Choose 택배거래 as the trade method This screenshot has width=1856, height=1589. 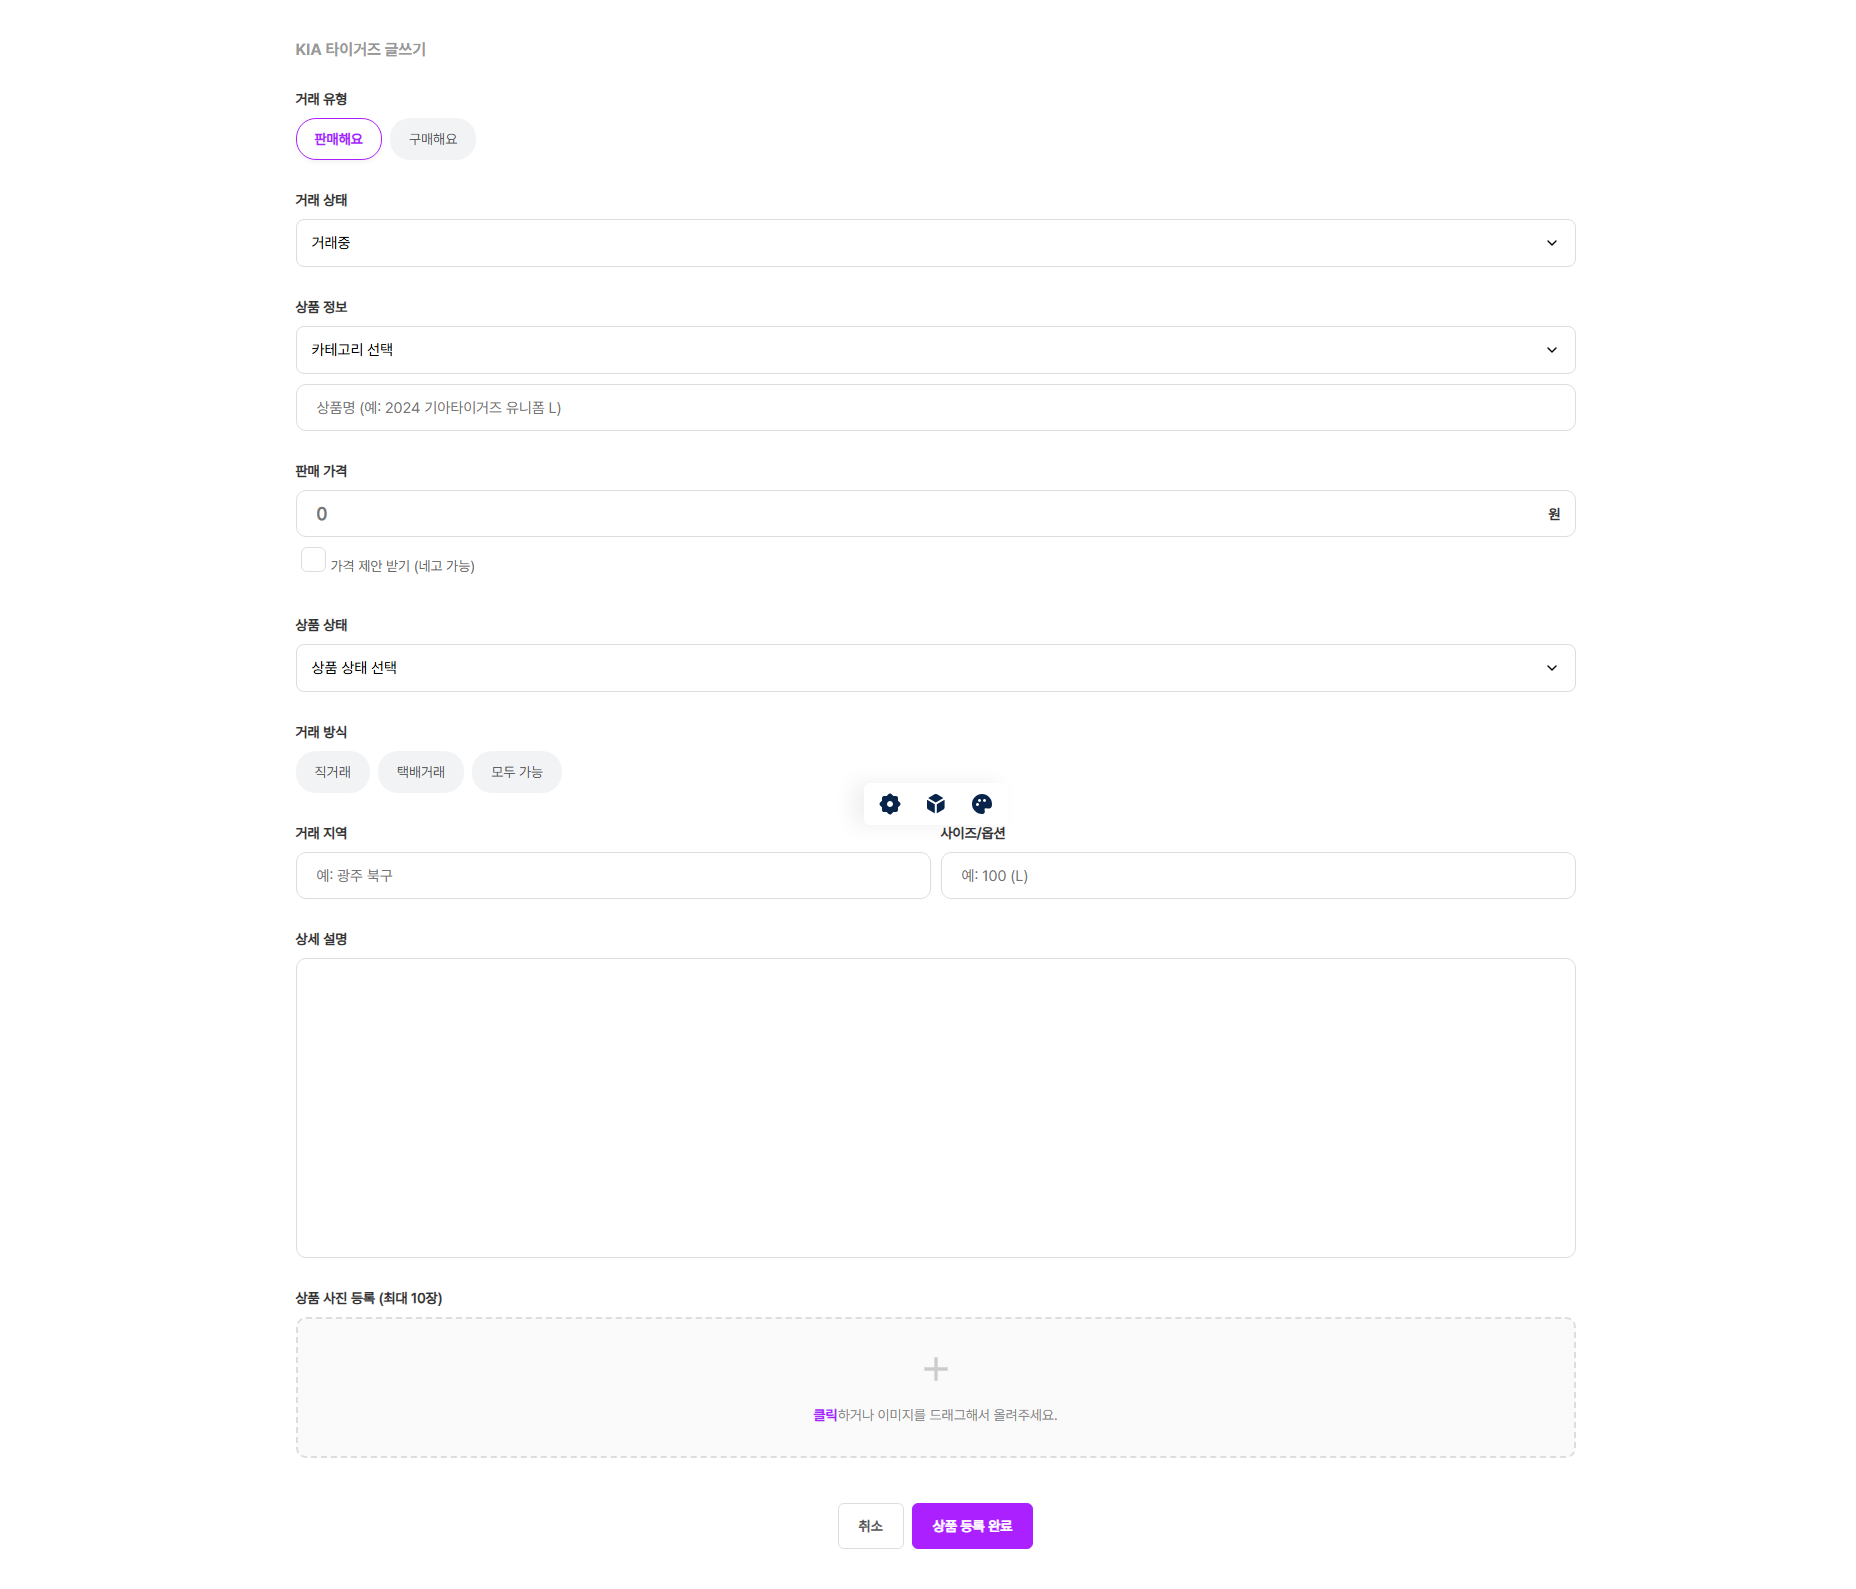(x=420, y=772)
